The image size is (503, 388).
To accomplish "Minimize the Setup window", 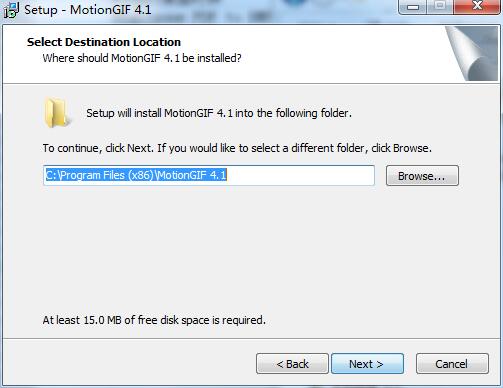I will point(413,7).
